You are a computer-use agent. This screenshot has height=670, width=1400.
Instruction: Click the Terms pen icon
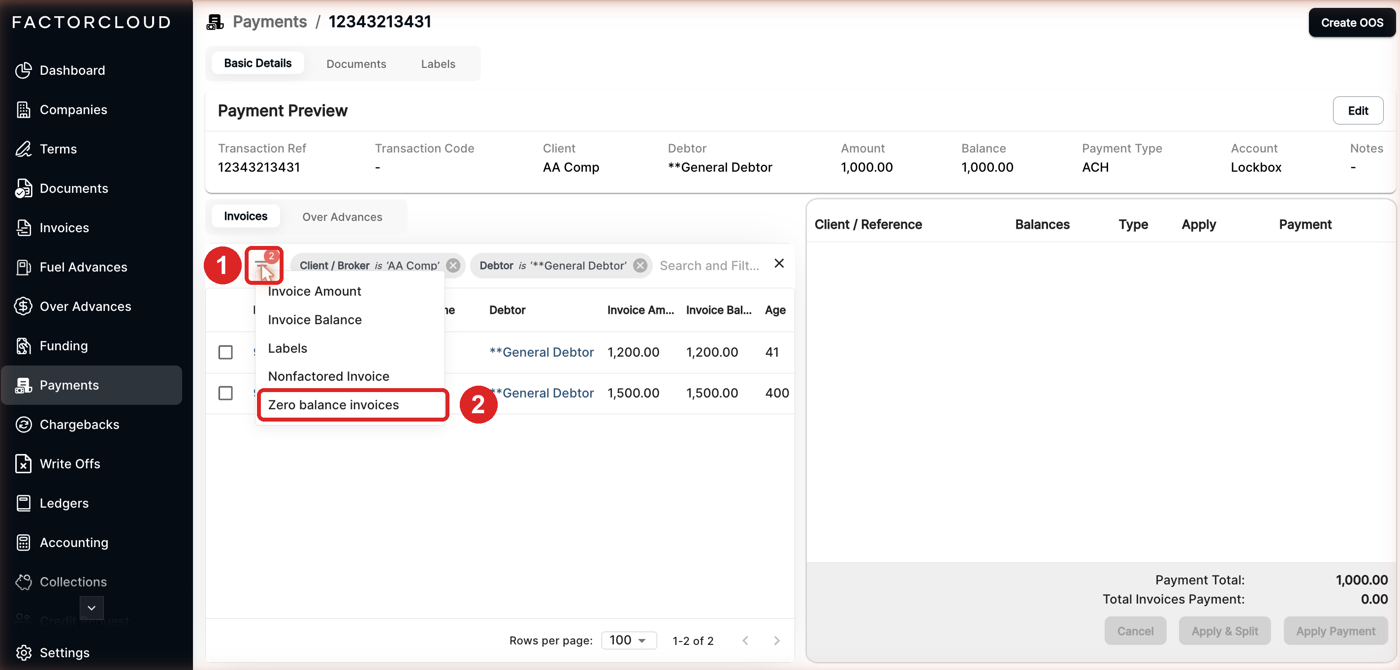(x=23, y=149)
